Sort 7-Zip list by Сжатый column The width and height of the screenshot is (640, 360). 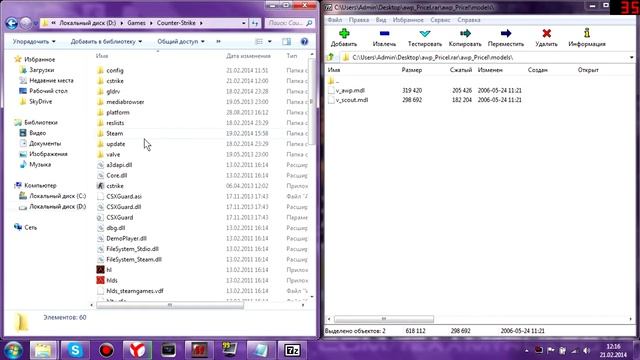pyautogui.click(x=461, y=70)
